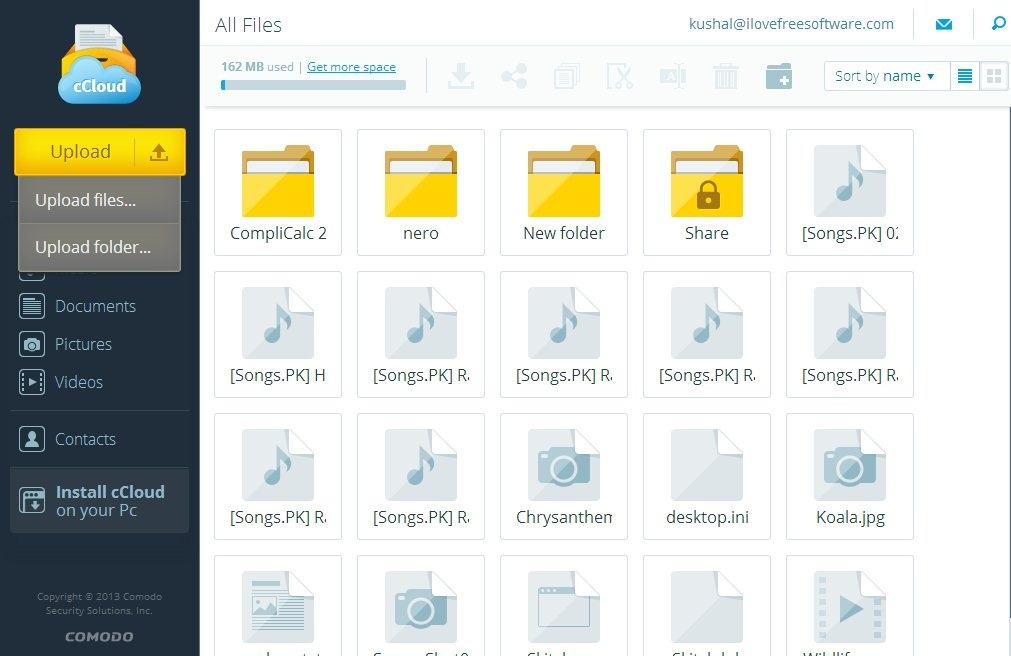This screenshot has height=656, width=1011.
Task: Switch to list view
Action: point(965,76)
